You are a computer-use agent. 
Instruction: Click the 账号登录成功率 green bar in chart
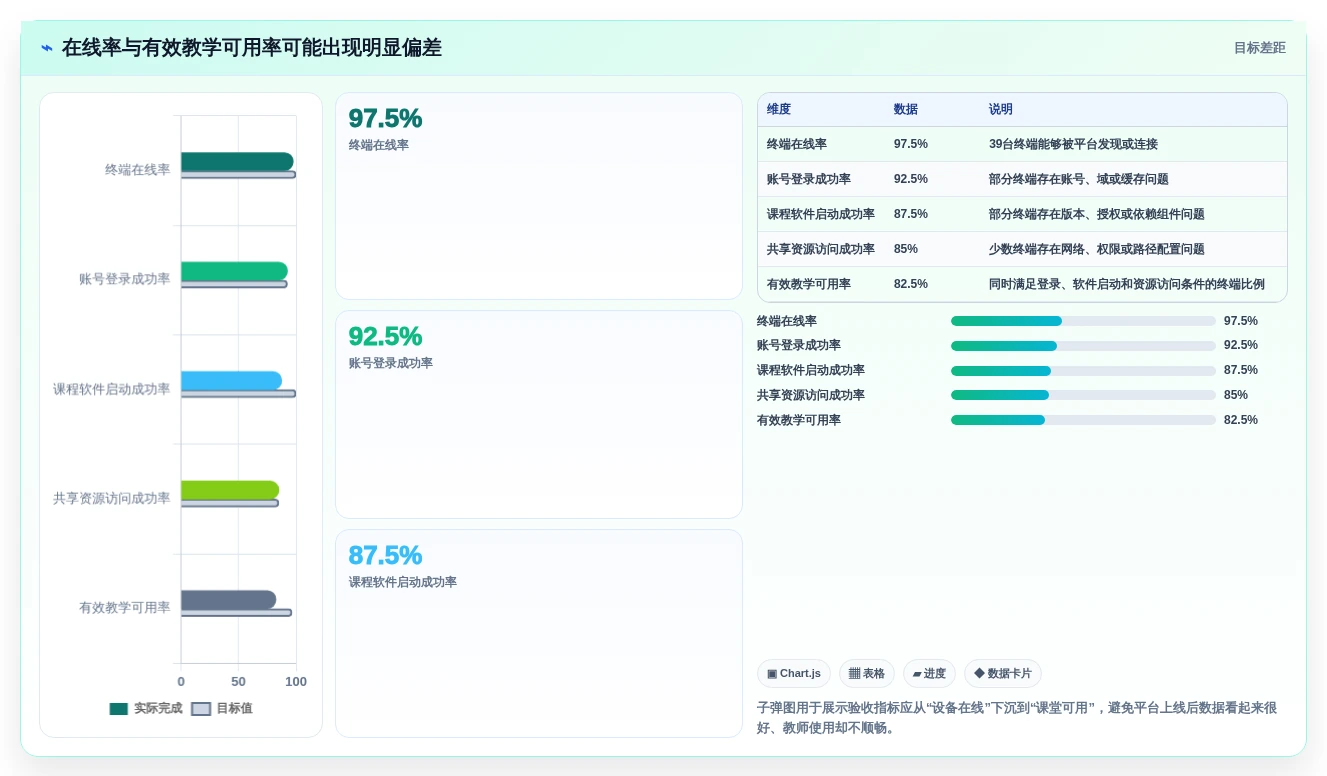234,271
